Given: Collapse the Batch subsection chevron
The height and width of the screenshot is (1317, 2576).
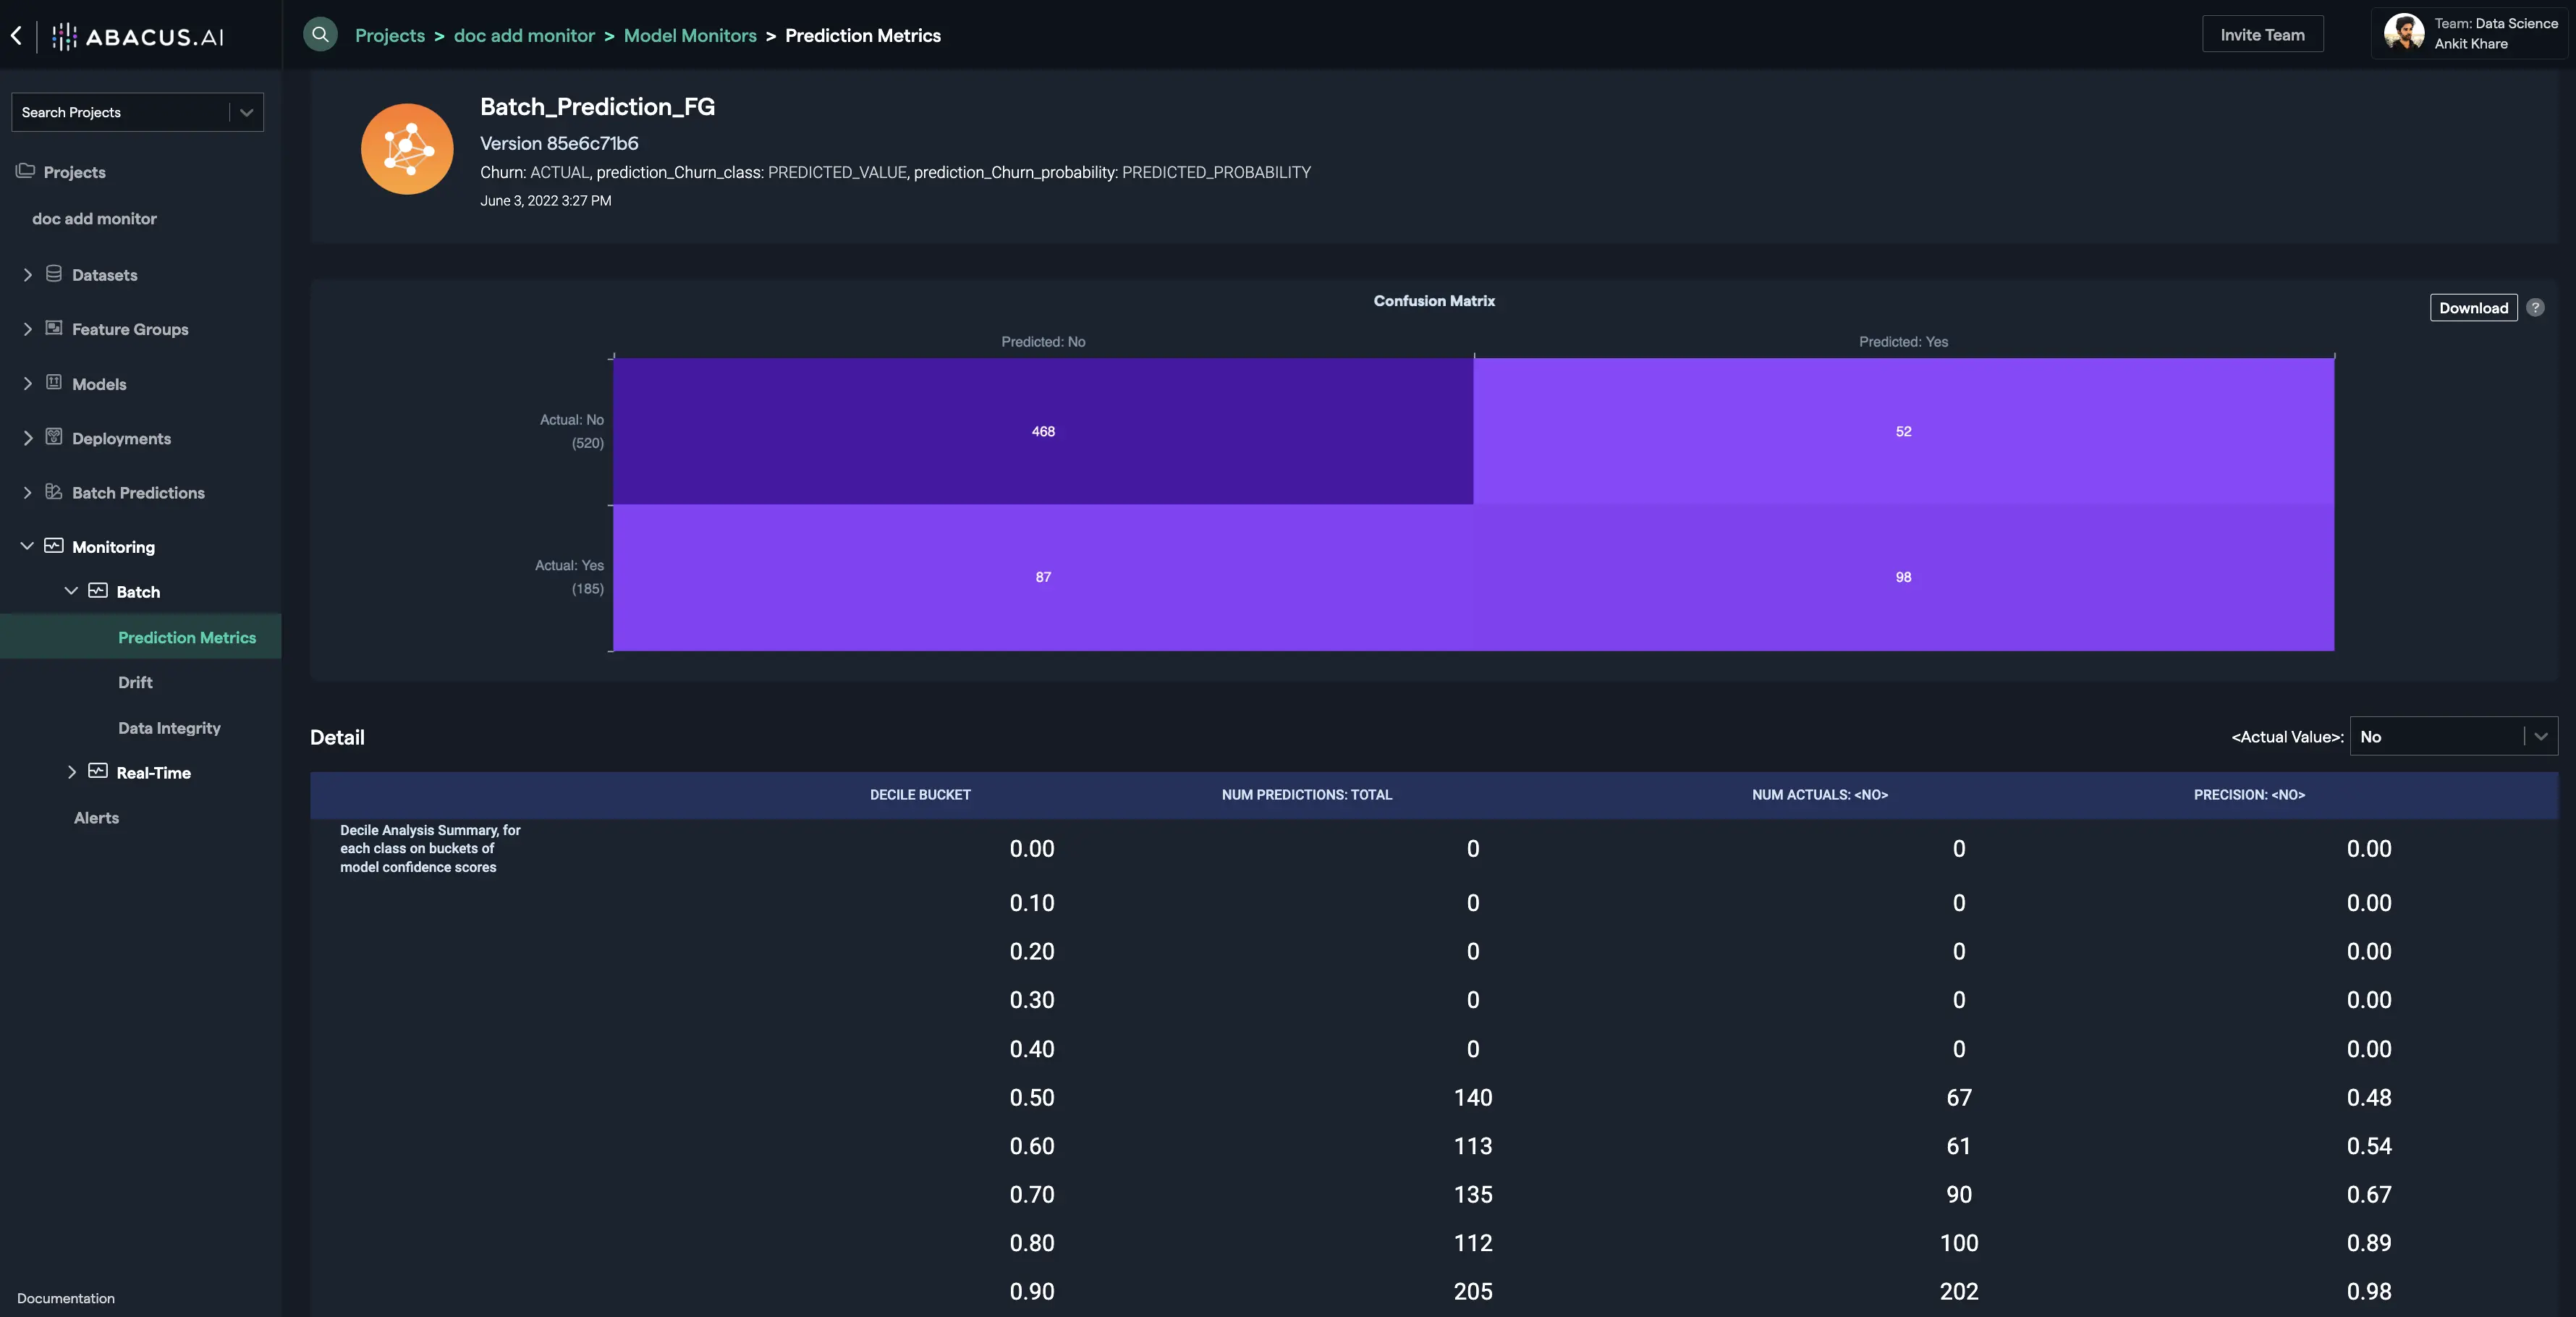Looking at the screenshot, I should (x=71, y=591).
